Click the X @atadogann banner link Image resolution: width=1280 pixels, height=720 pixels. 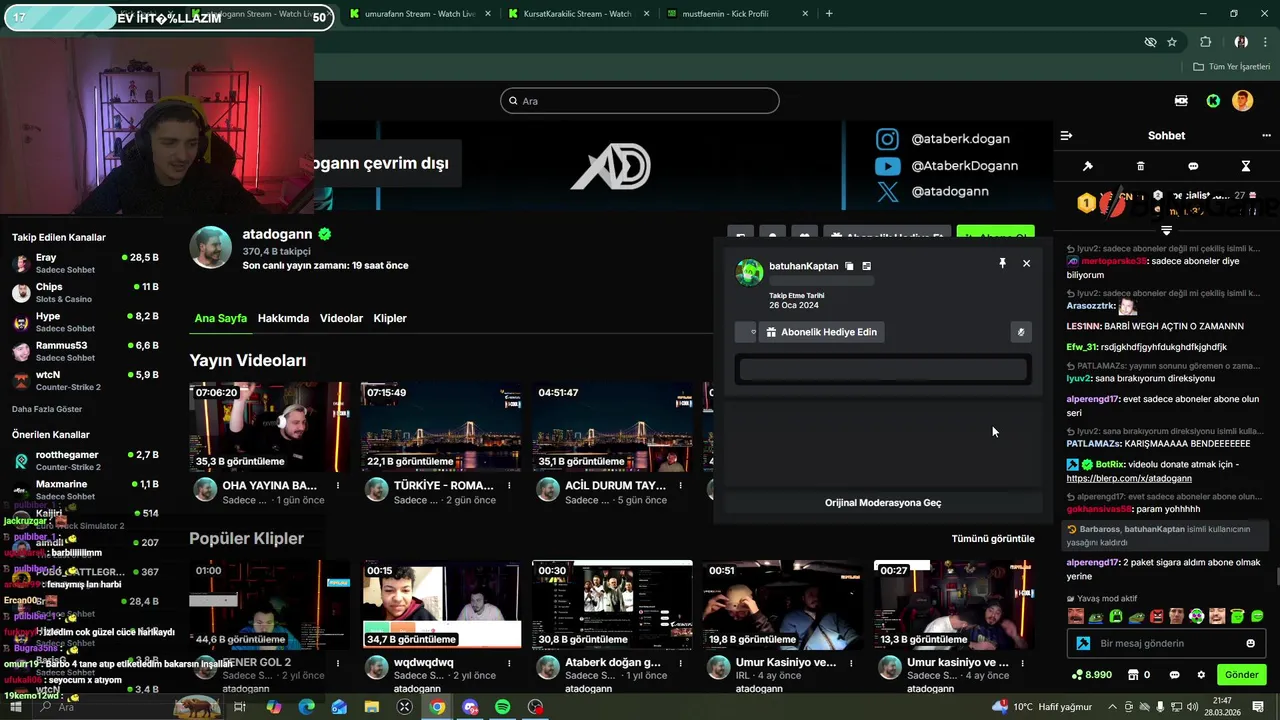click(x=933, y=191)
